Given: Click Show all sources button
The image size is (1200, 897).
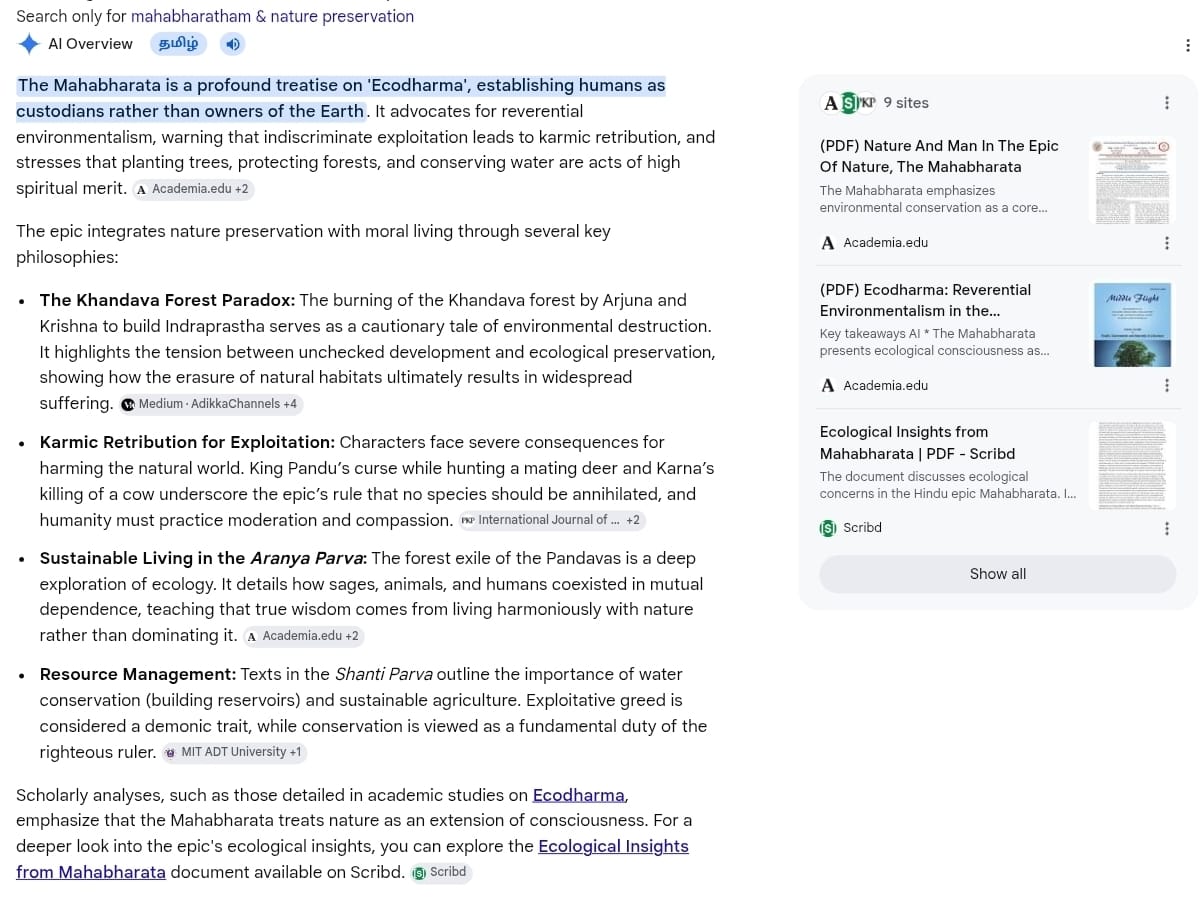Looking at the screenshot, I should (x=997, y=574).
